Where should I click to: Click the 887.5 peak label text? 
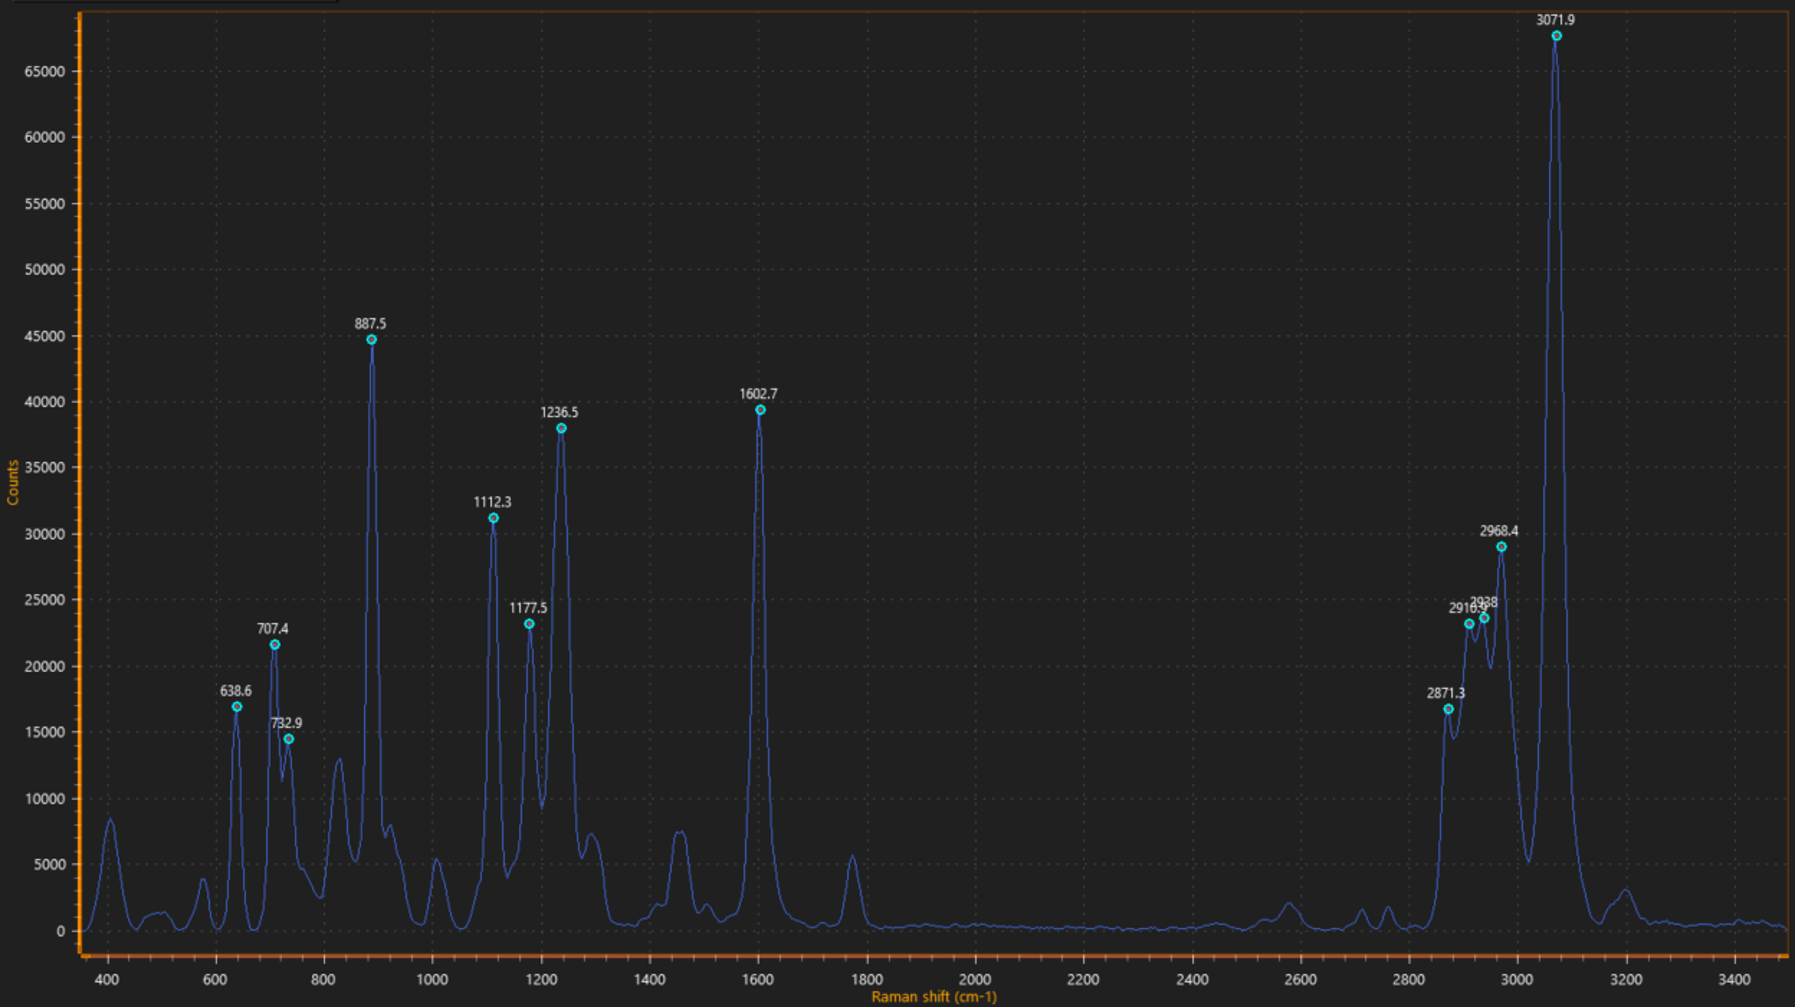point(370,324)
